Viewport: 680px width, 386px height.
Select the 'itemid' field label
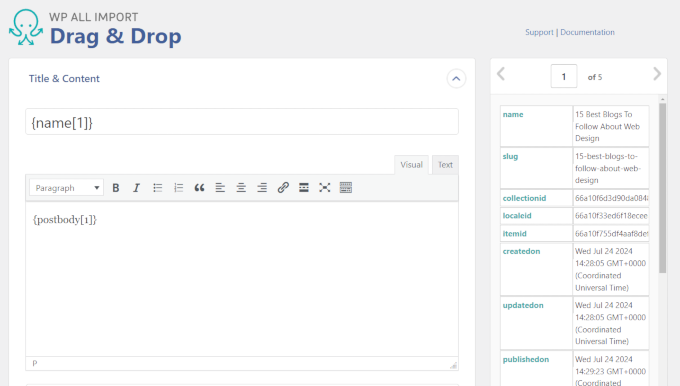(x=515, y=234)
